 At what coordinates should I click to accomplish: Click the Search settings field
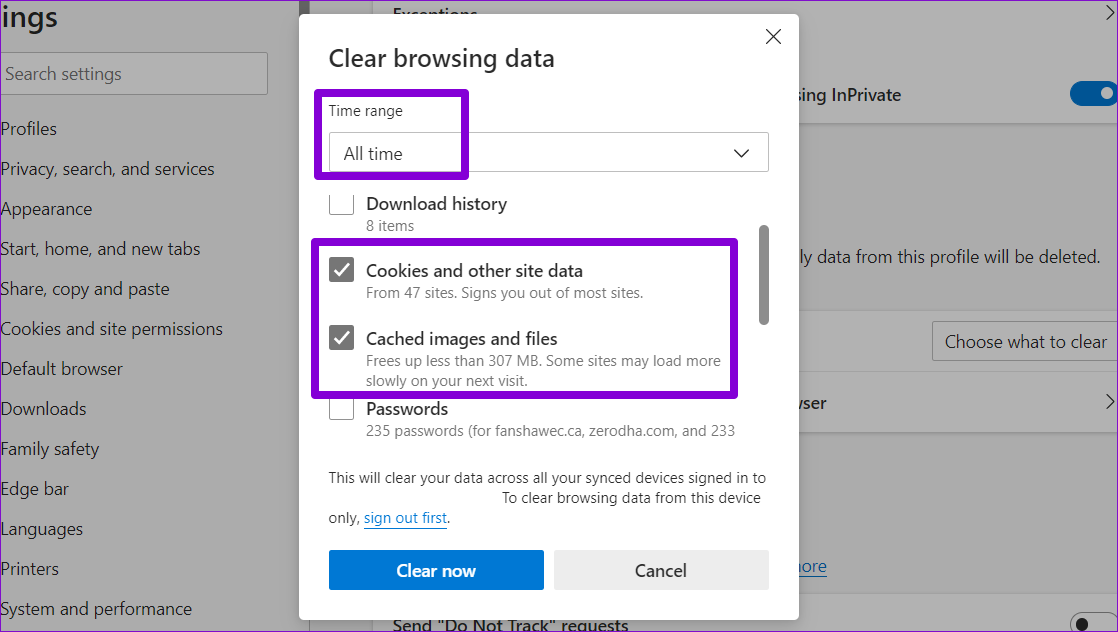pos(133,74)
